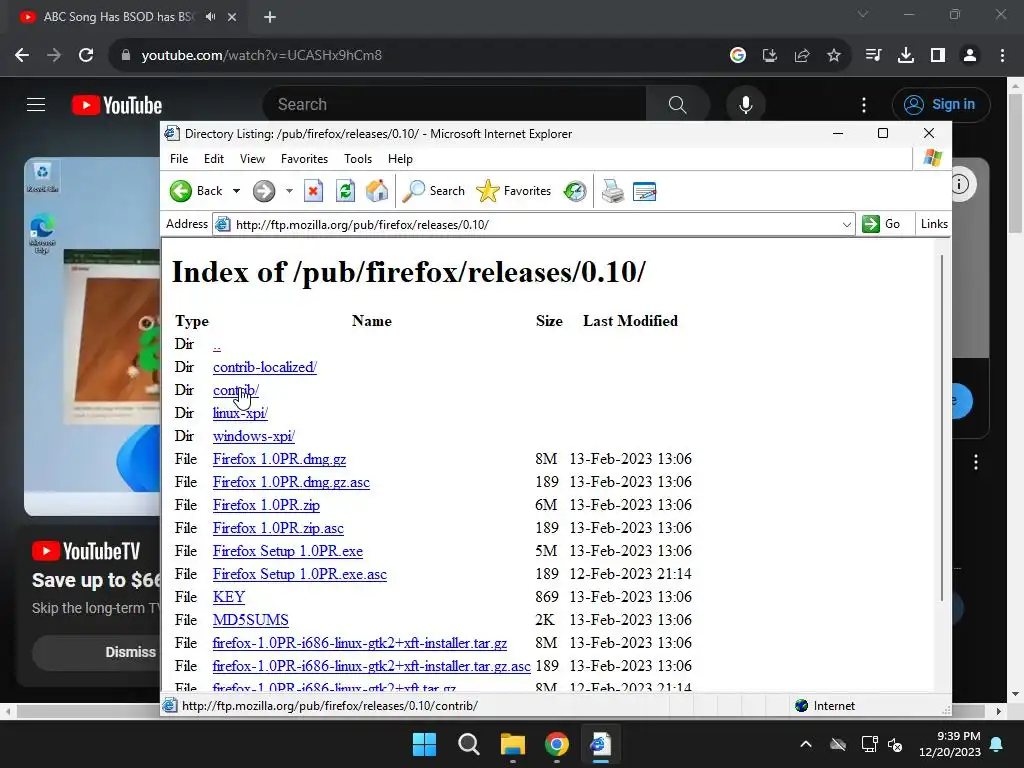Click the Firefox 1.0PR.zip link
Image resolution: width=1024 pixels, height=768 pixels.
(266, 505)
